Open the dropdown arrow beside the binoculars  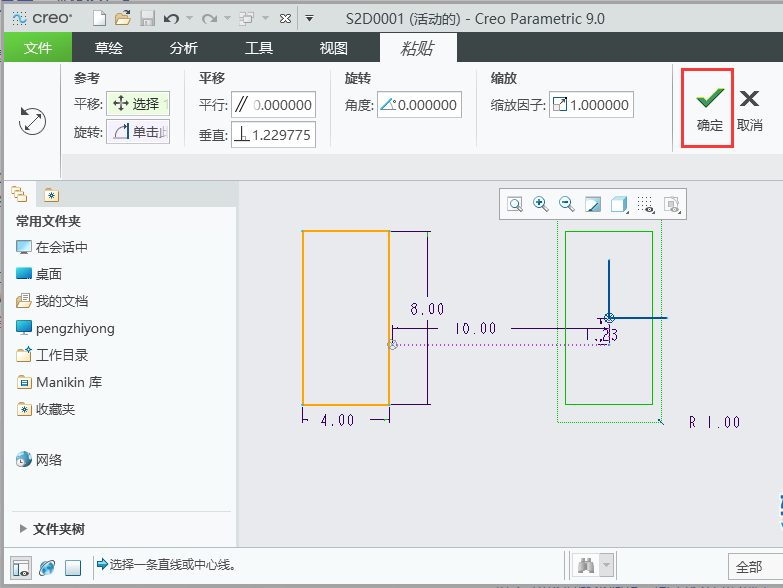click(606, 566)
